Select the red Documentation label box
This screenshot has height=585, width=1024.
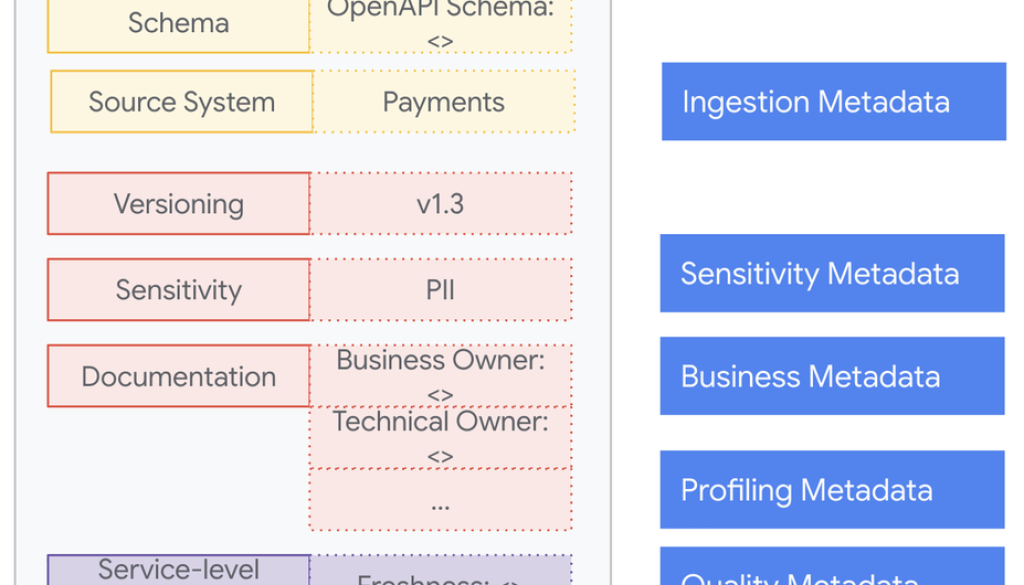(179, 377)
